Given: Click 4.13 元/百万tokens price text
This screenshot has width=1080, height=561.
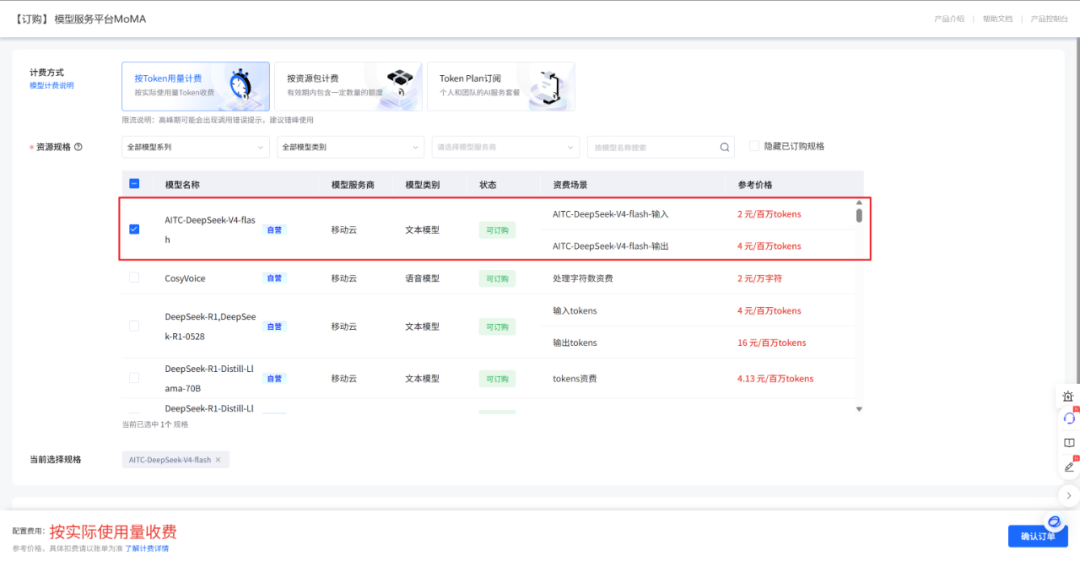Looking at the screenshot, I should tap(776, 378).
